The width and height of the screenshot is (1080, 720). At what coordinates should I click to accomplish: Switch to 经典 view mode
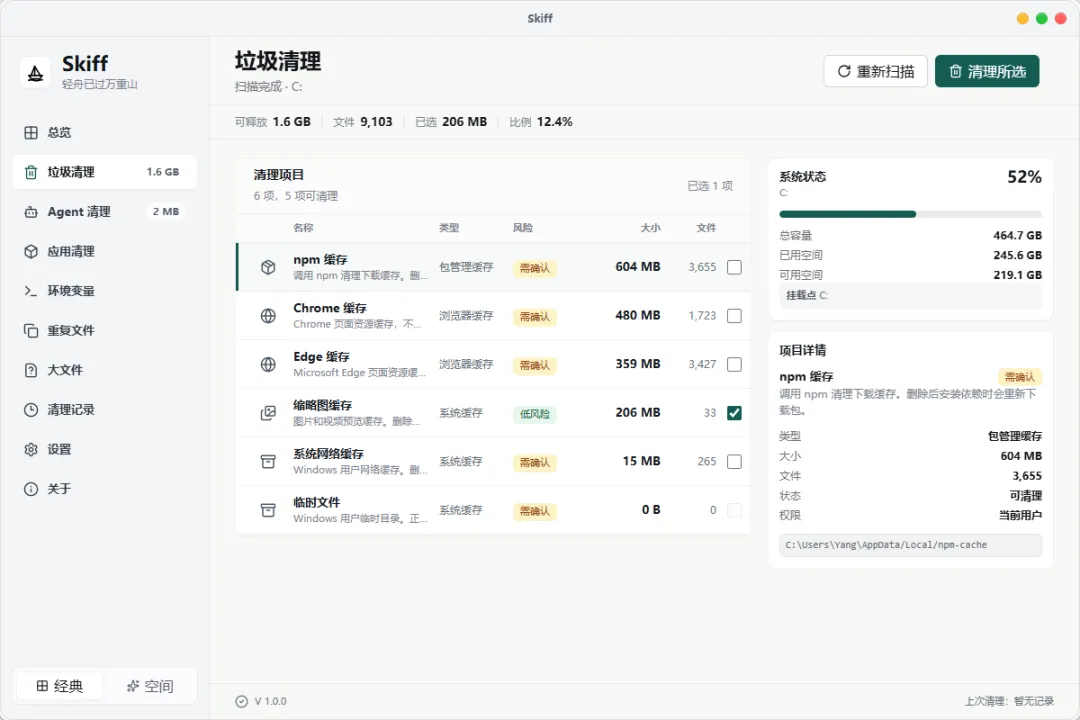coord(60,686)
